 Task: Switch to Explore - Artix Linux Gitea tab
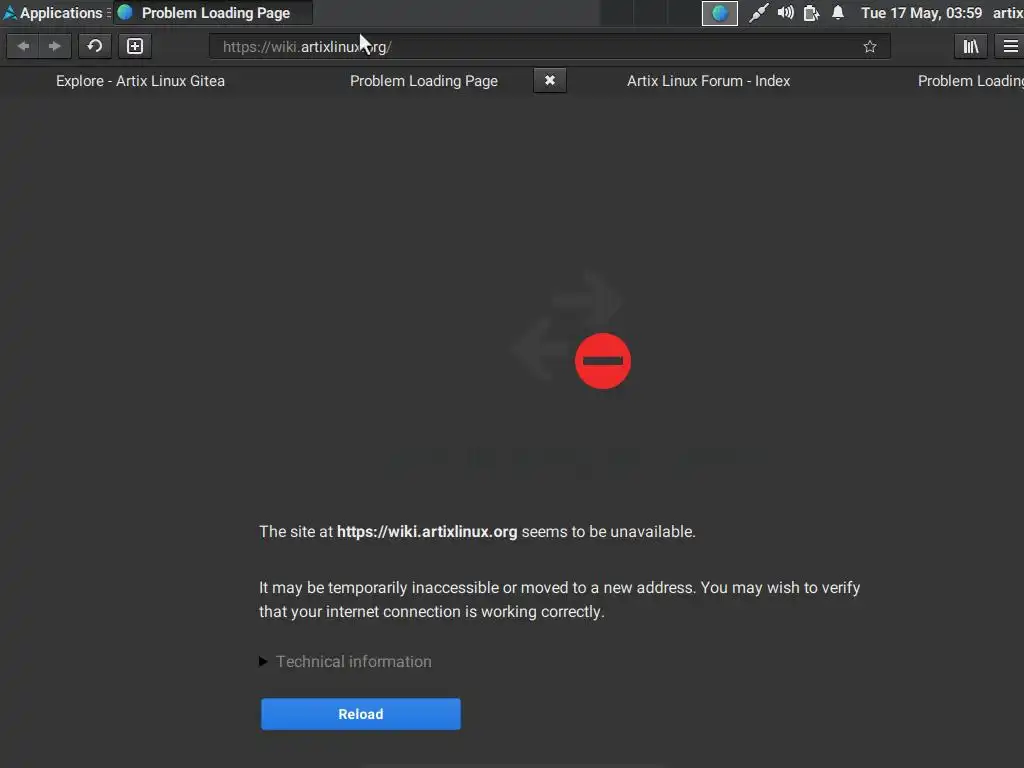(x=140, y=81)
